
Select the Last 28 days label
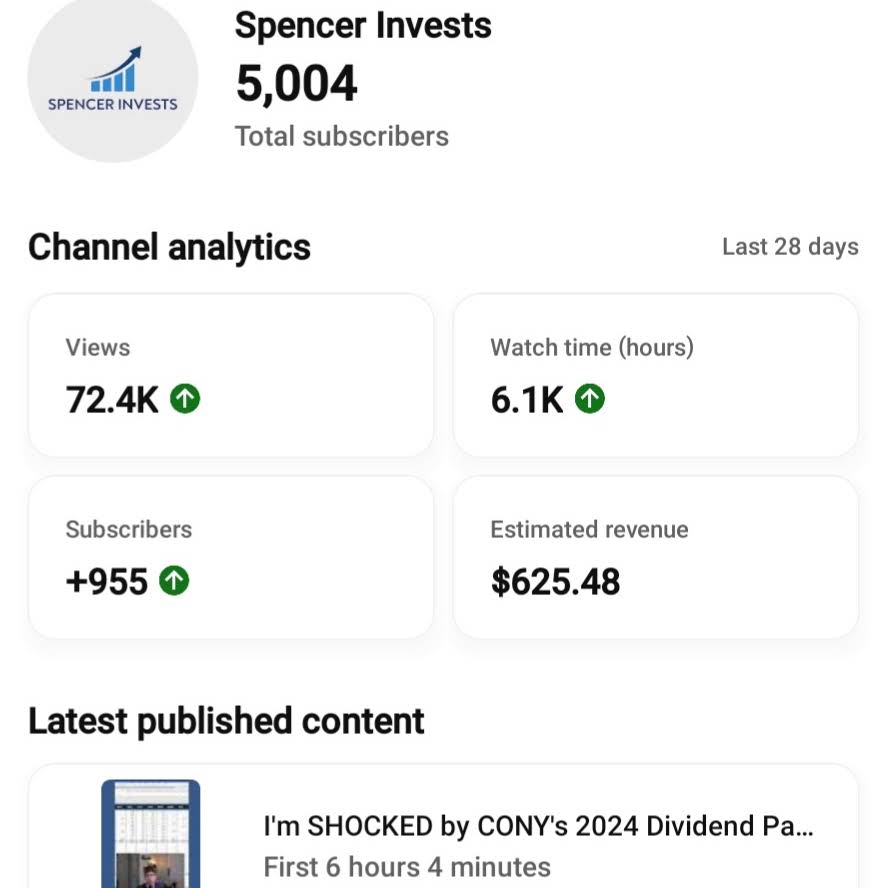tap(790, 247)
